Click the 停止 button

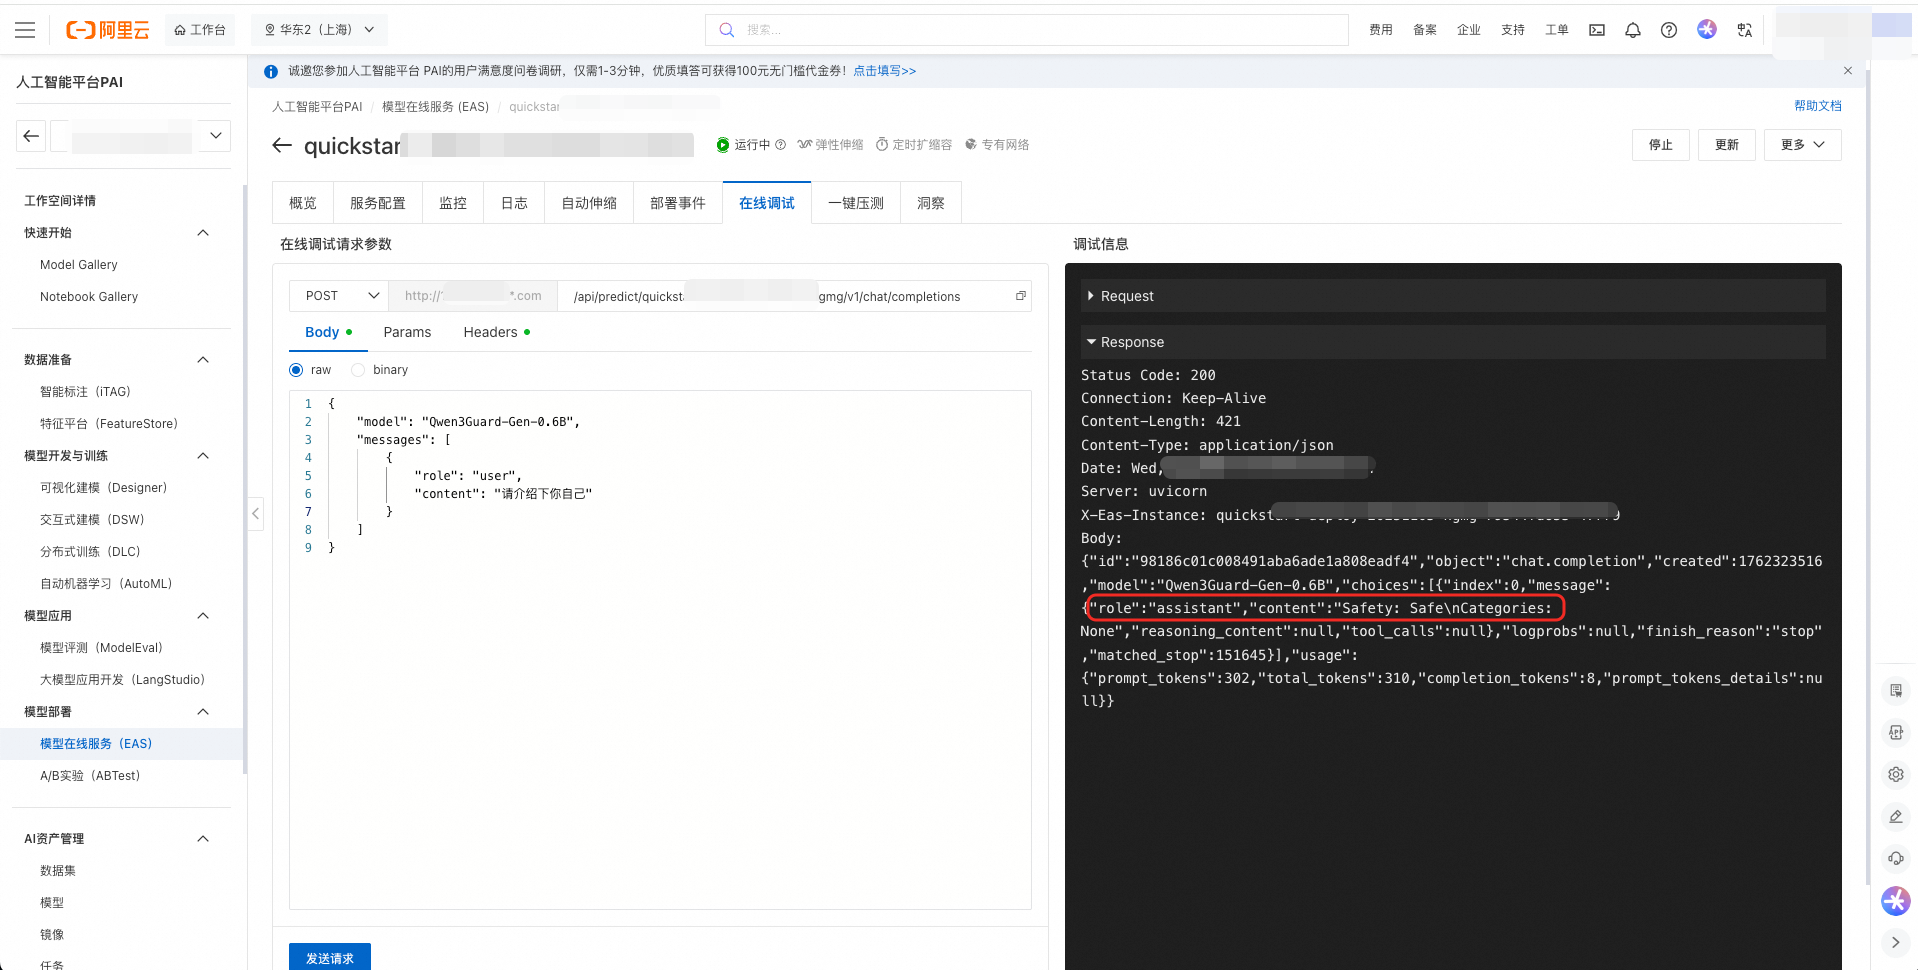point(1661,145)
